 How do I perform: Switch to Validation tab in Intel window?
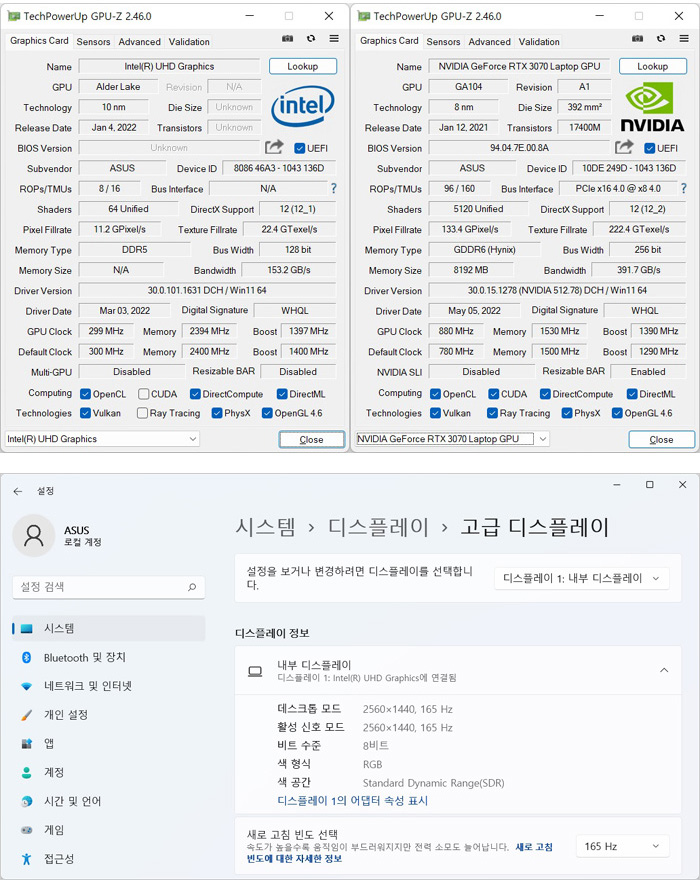(189, 42)
